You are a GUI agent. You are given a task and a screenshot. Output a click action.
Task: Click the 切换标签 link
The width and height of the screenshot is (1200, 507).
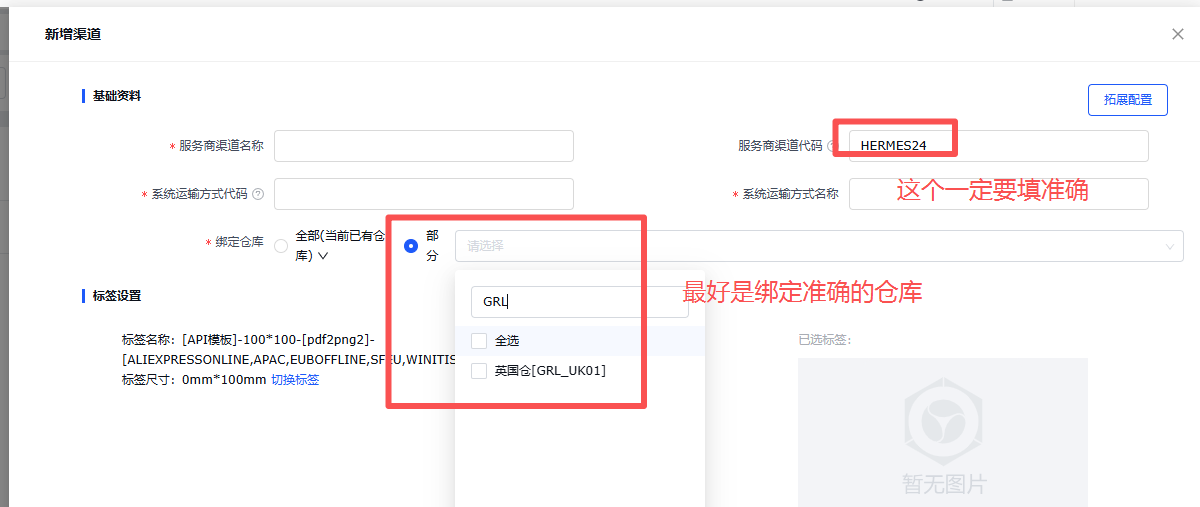pyautogui.click(x=295, y=380)
